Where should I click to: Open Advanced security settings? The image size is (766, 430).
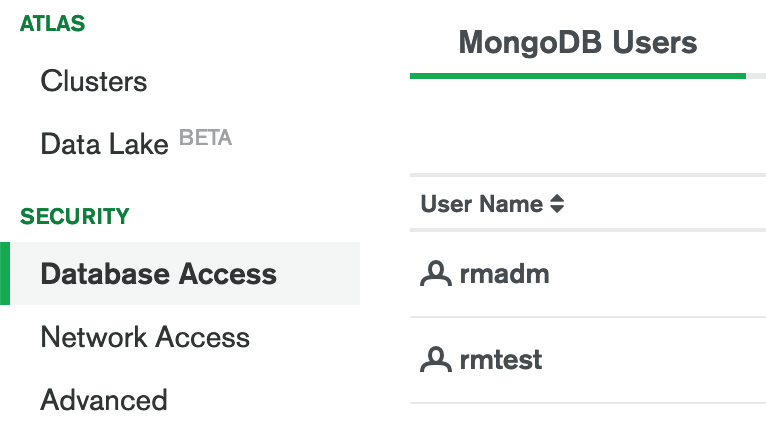(104, 400)
